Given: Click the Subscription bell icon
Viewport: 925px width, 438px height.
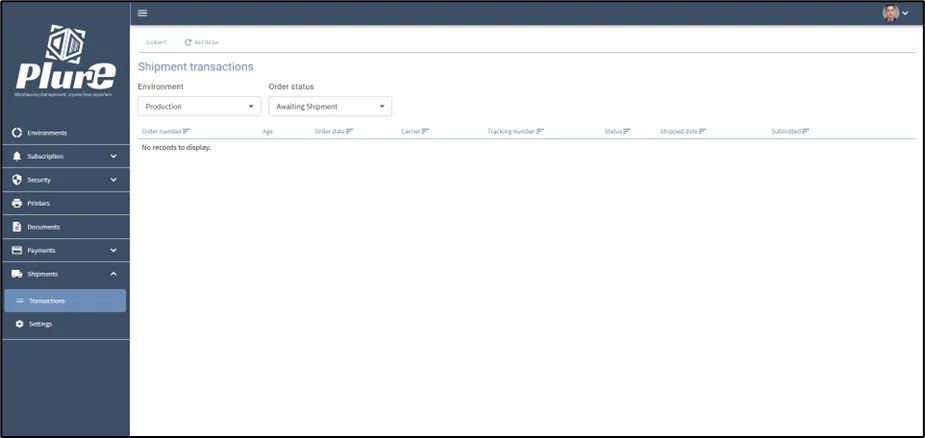Looking at the screenshot, I should pyautogui.click(x=17, y=156).
